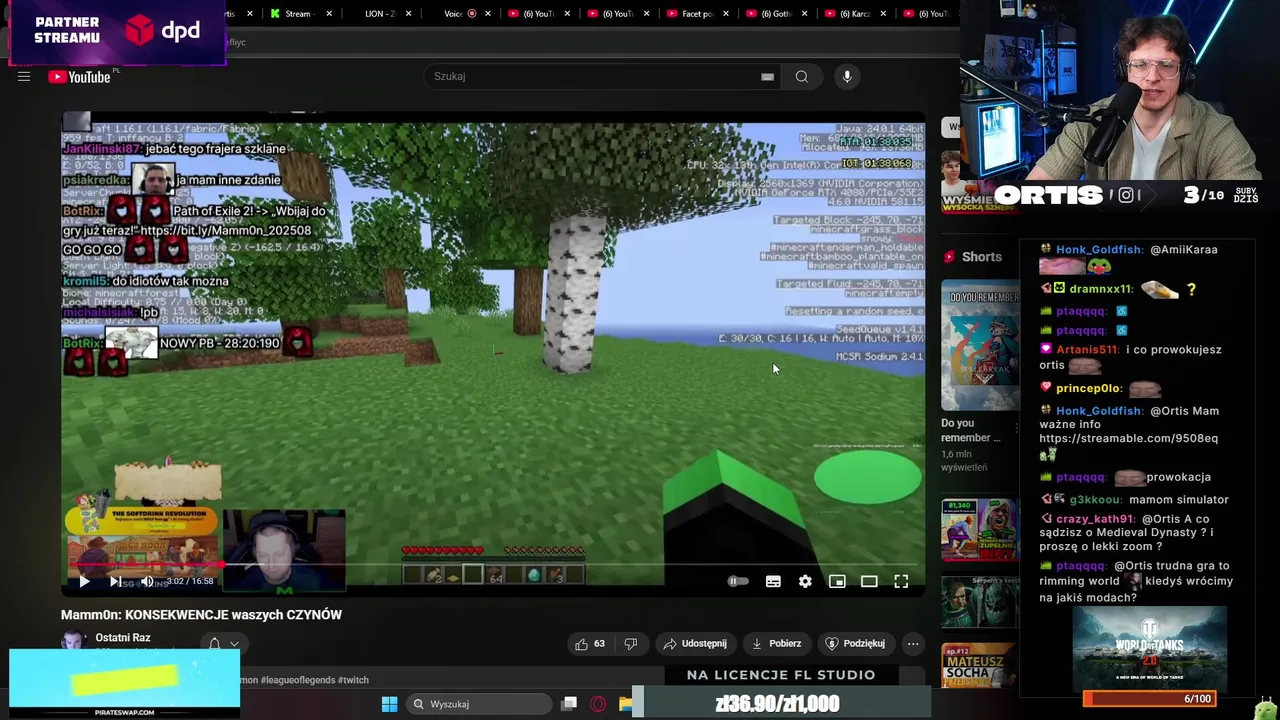Toggle the autoplay switch in player
The height and width of the screenshot is (720, 1280).
coord(738,581)
